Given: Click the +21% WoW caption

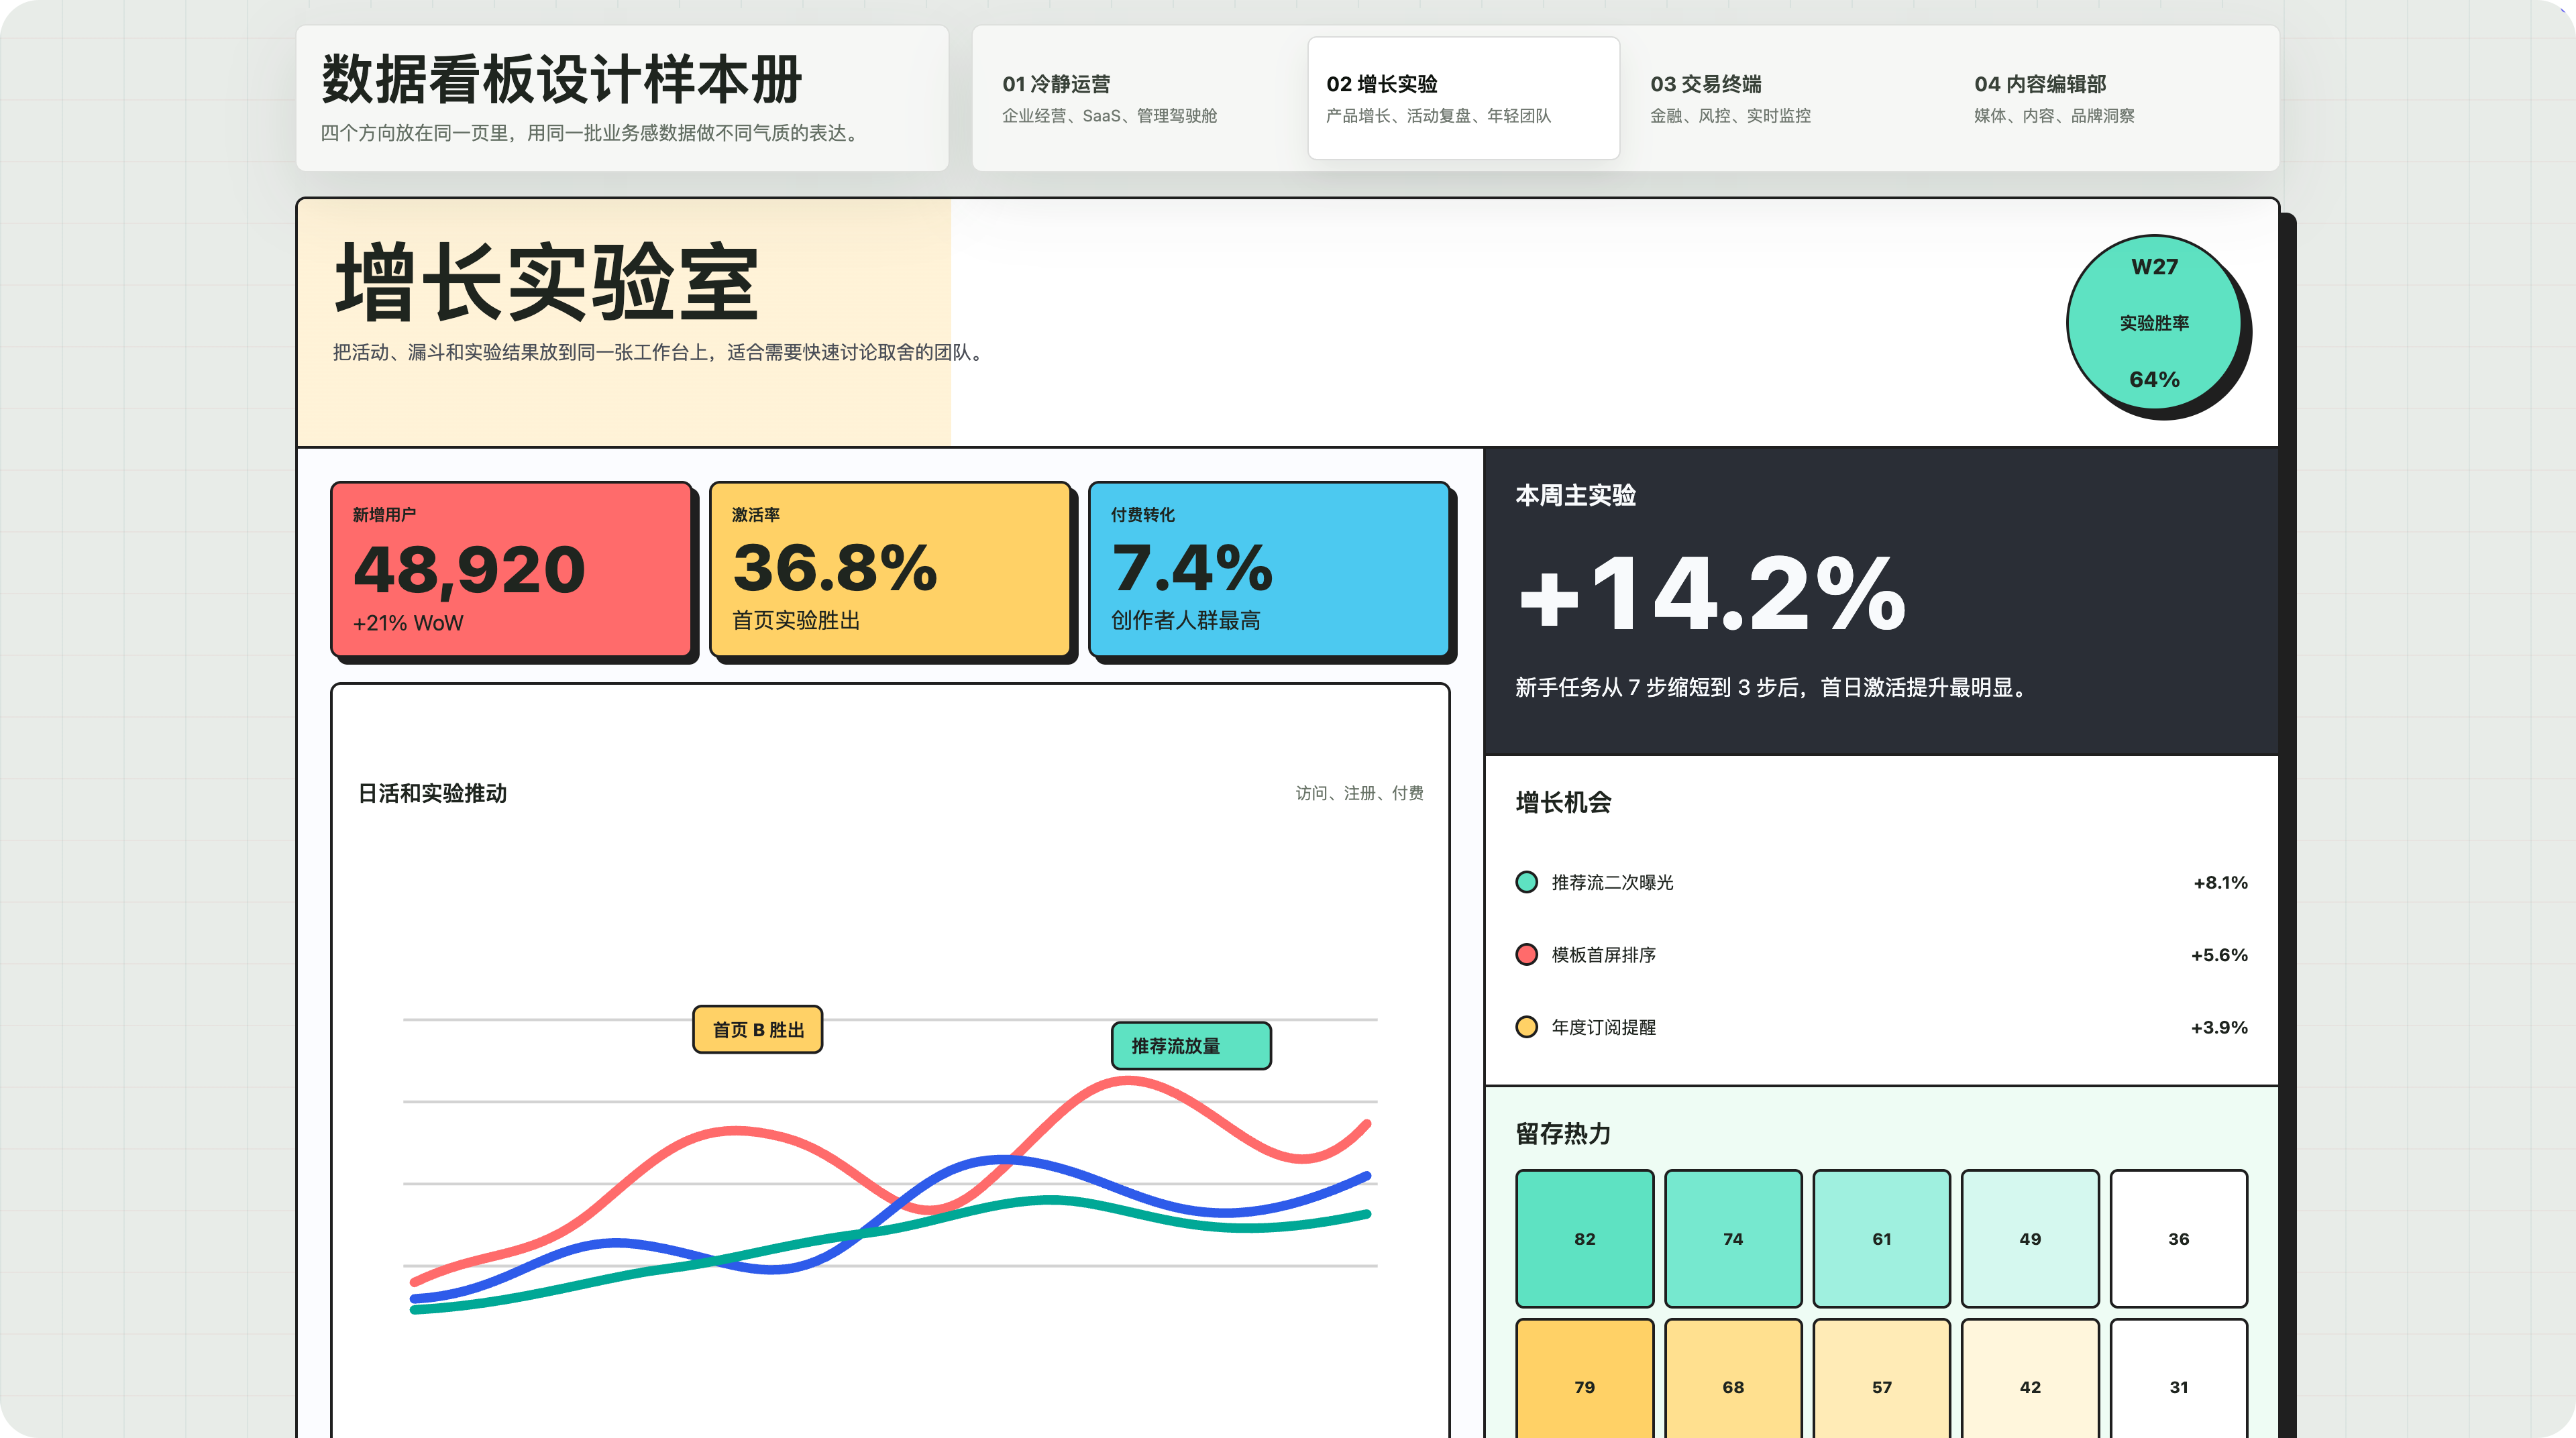Looking at the screenshot, I should tap(408, 623).
